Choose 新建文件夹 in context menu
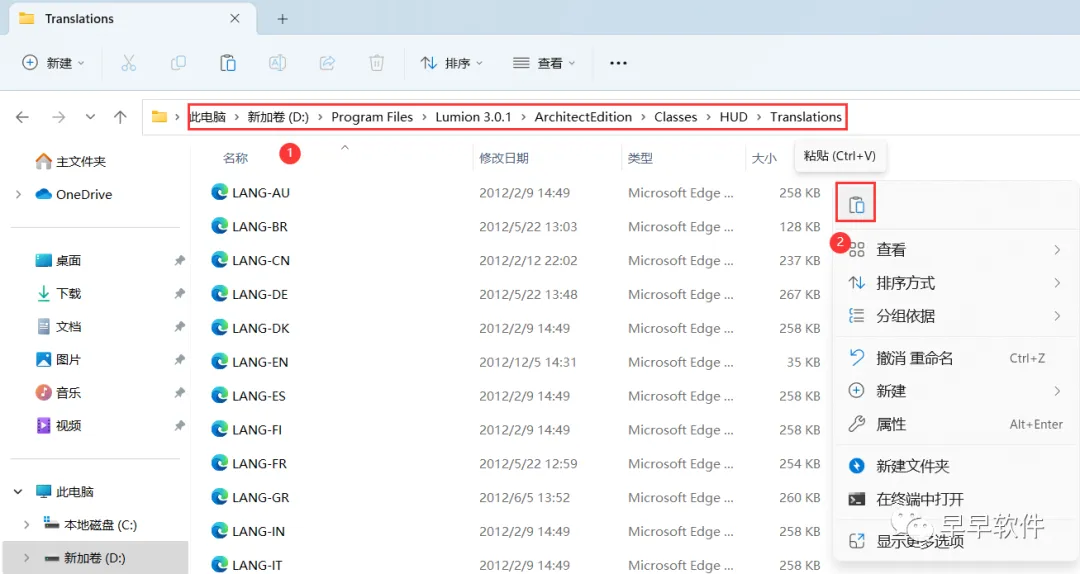This screenshot has width=1080, height=574. (955, 466)
